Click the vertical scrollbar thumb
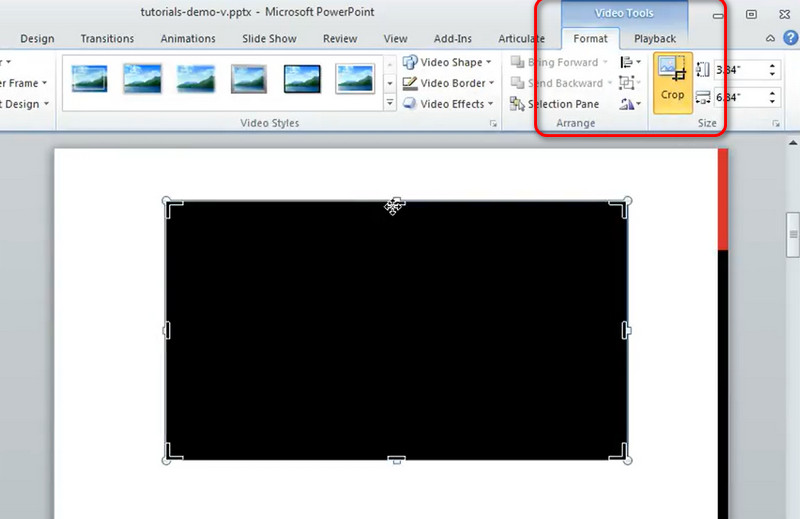The image size is (800, 519). click(793, 234)
